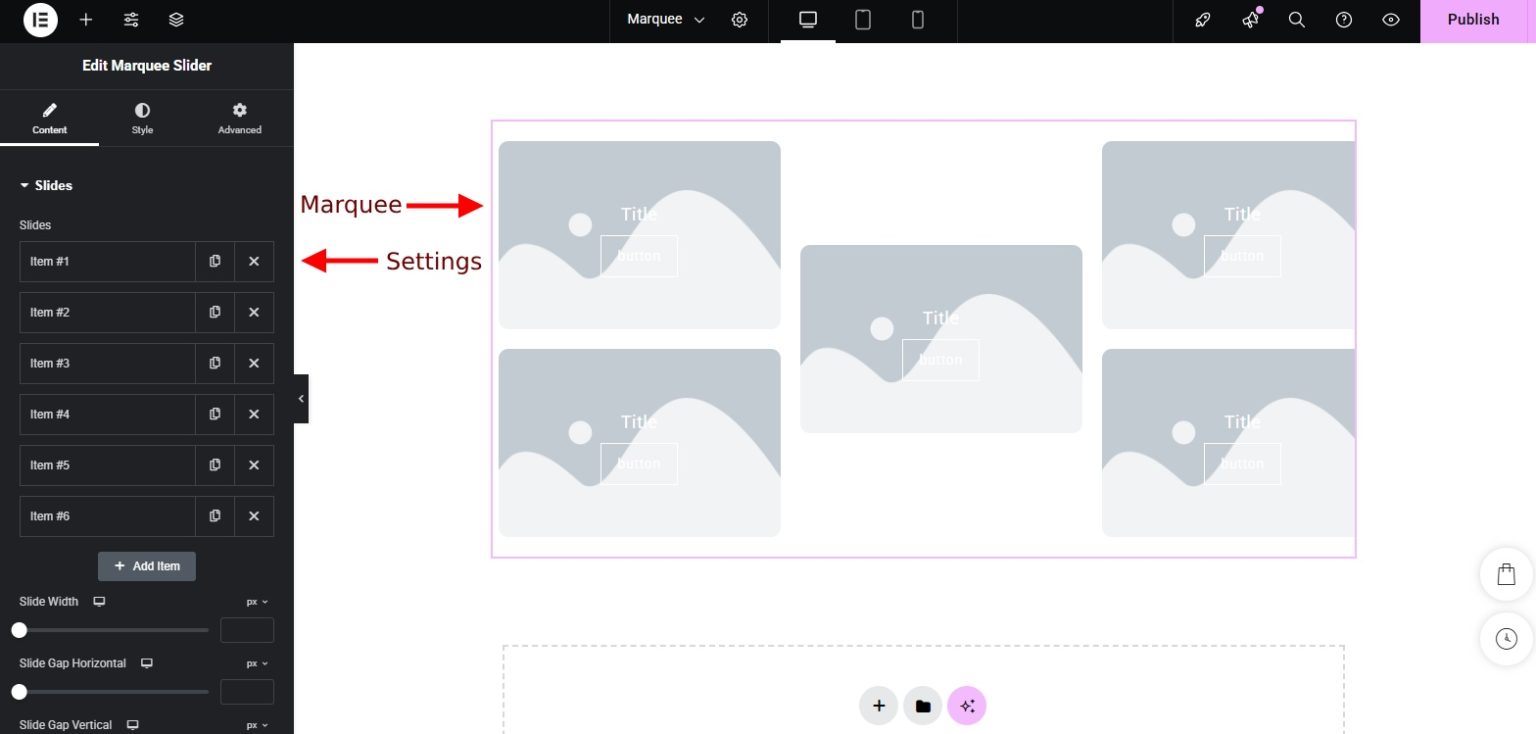Open site settings sliders icon

click(x=131, y=20)
